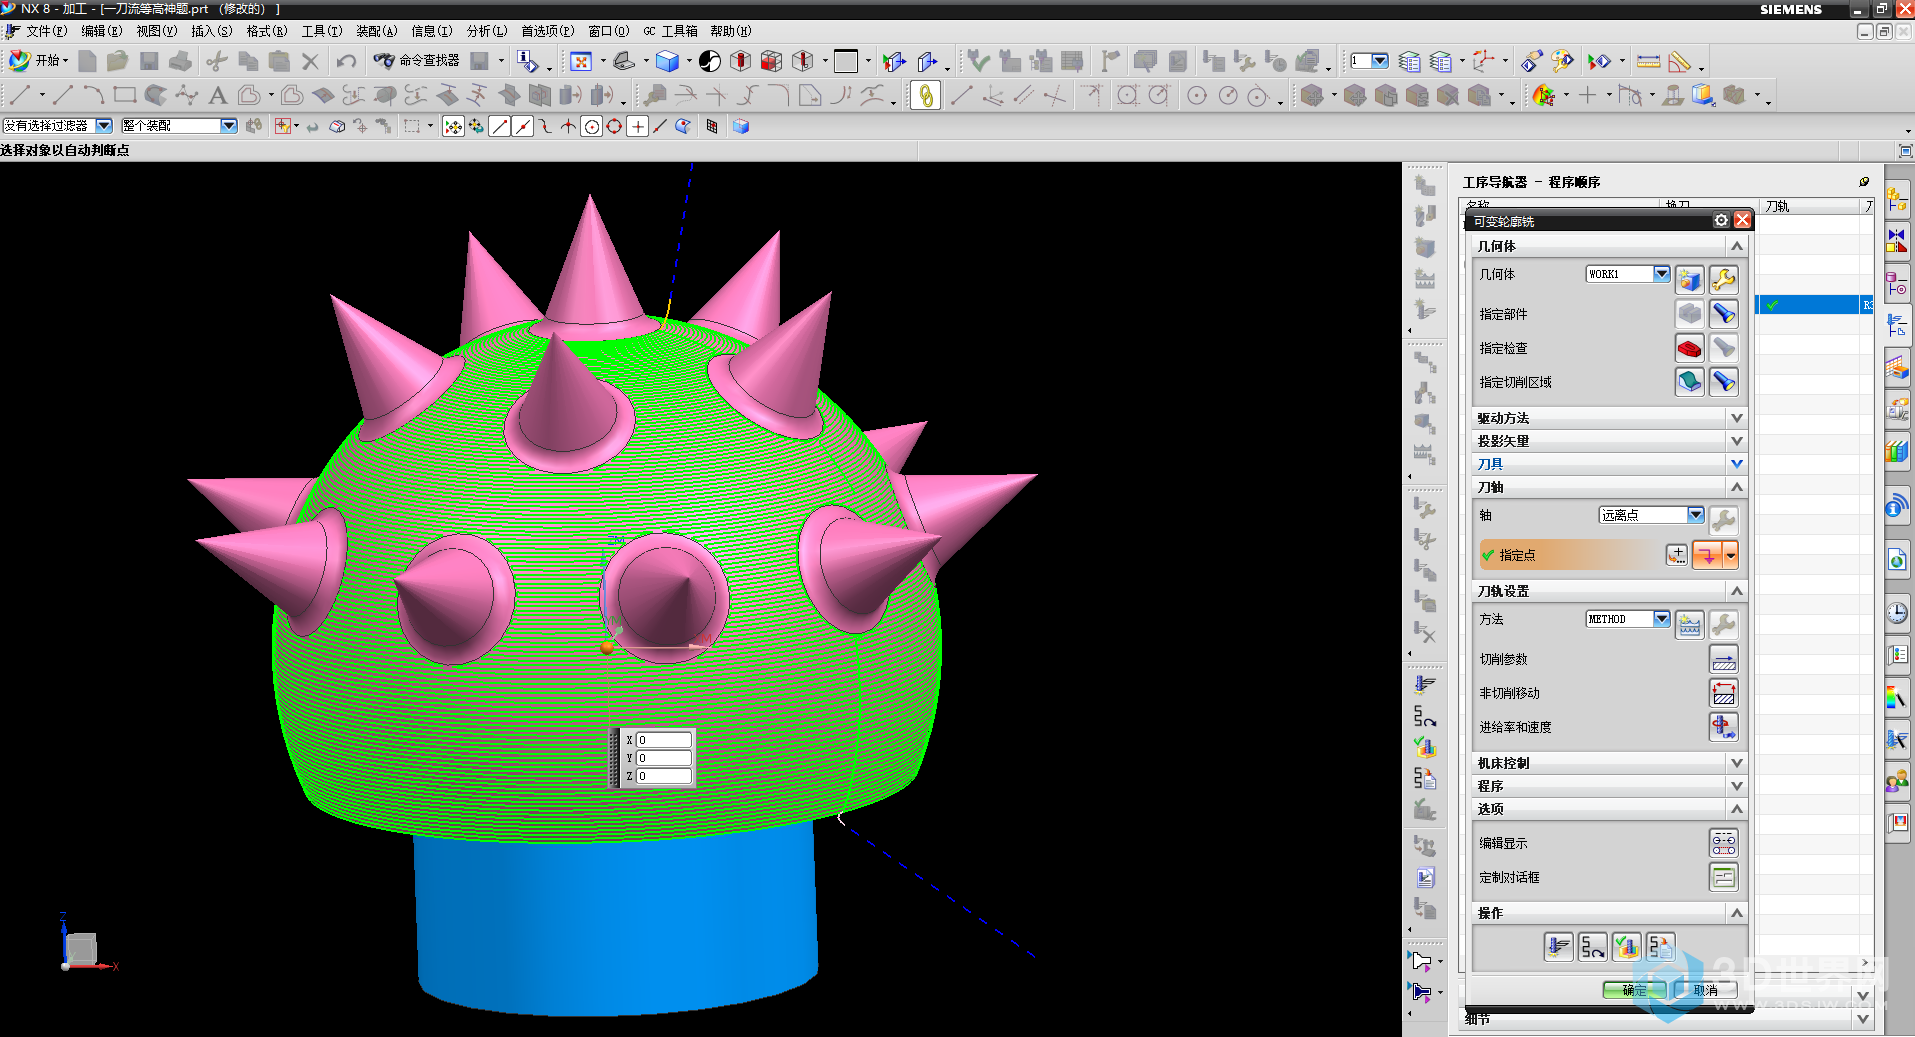Click the Undo arrow in top toolbar
Screen dimensions: 1915x1037
click(x=346, y=61)
